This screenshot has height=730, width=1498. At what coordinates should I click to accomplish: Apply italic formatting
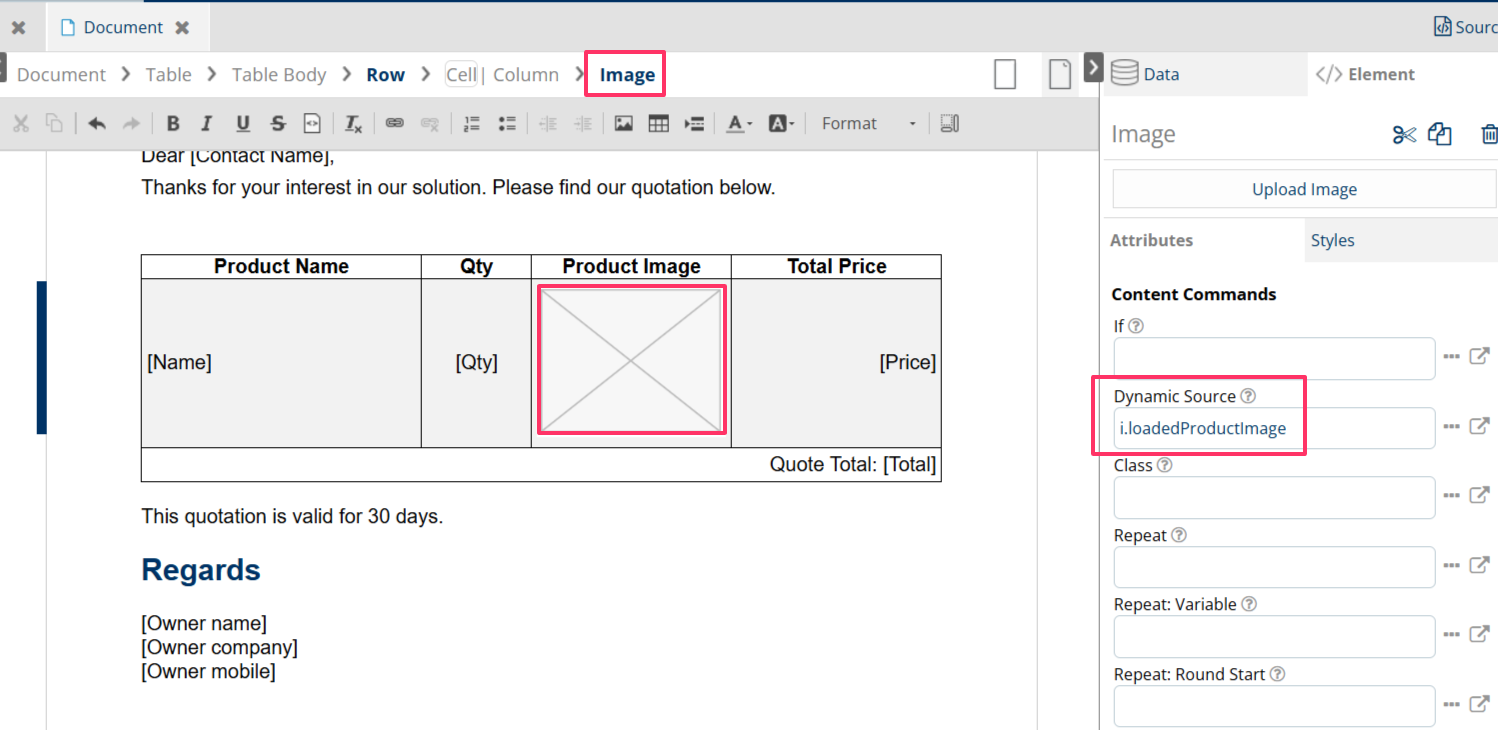[207, 124]
